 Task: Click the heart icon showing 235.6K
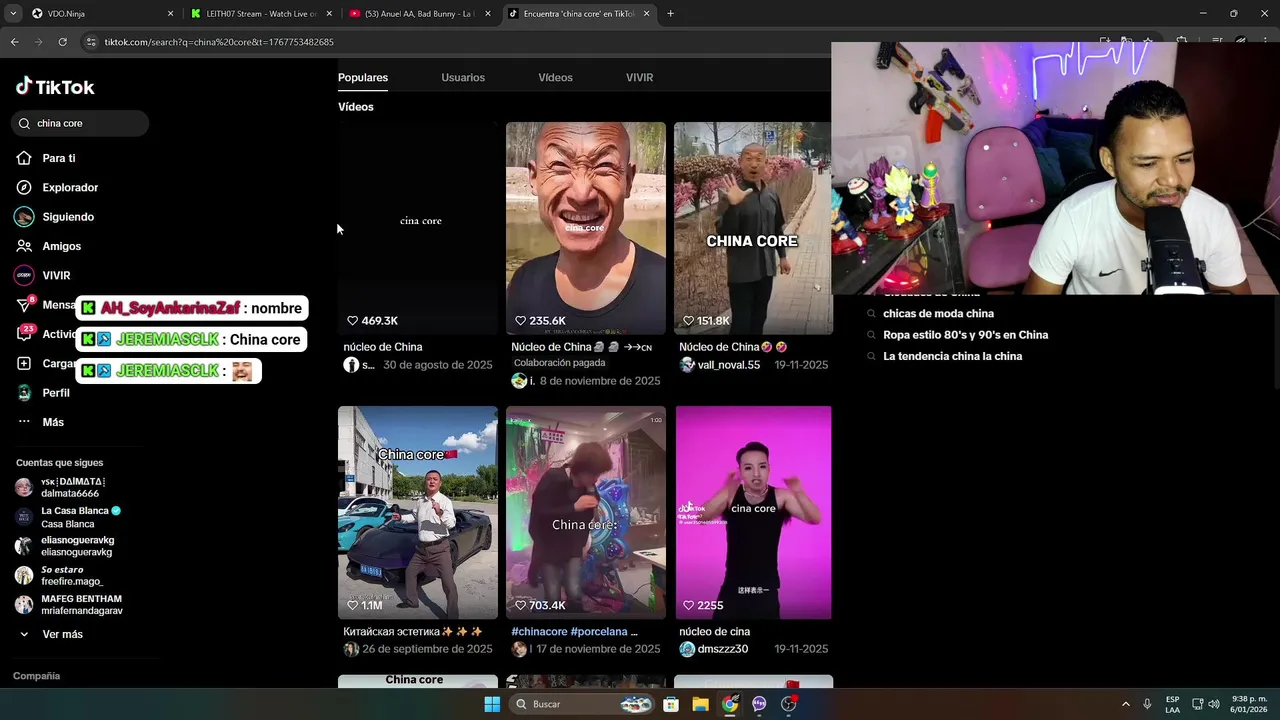(x=520, y=320)
